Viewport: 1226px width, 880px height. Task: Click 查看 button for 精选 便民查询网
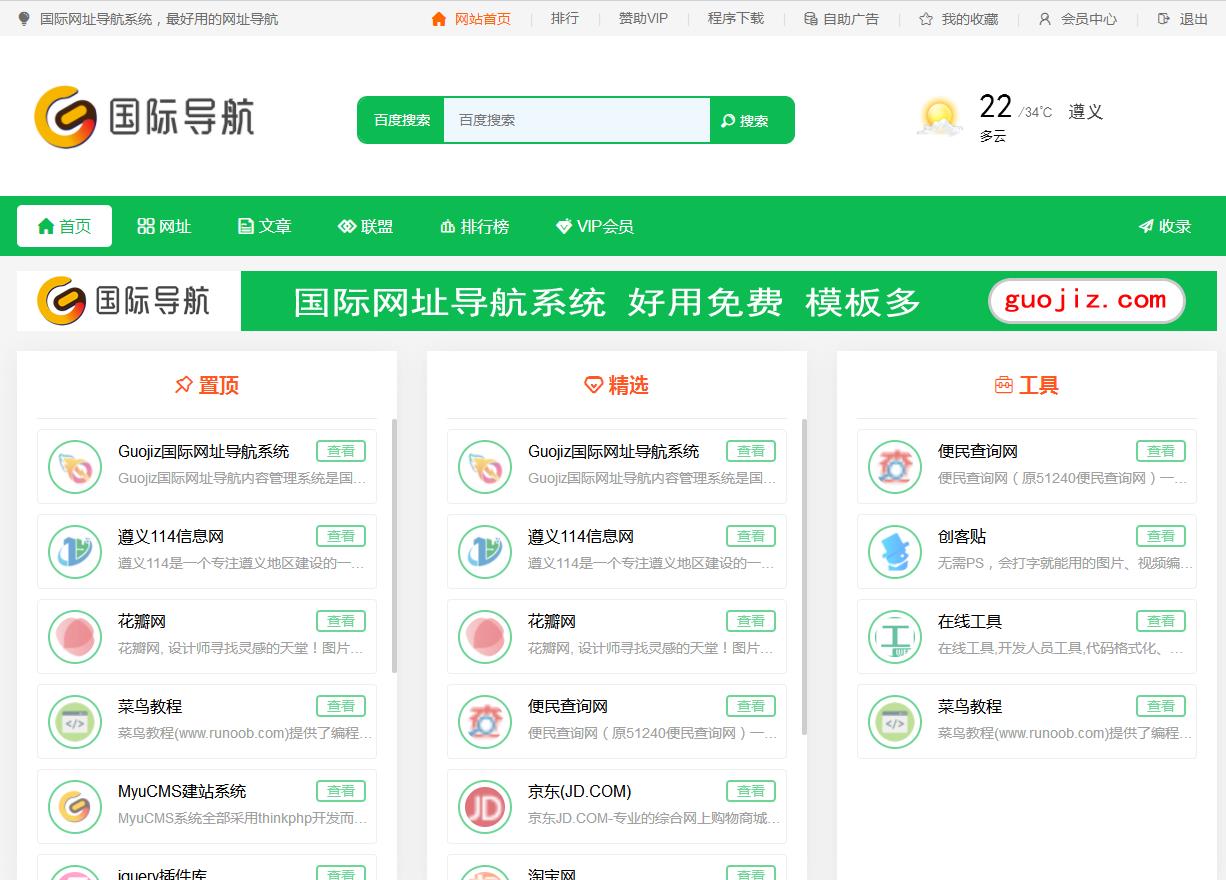click(751, 706)
